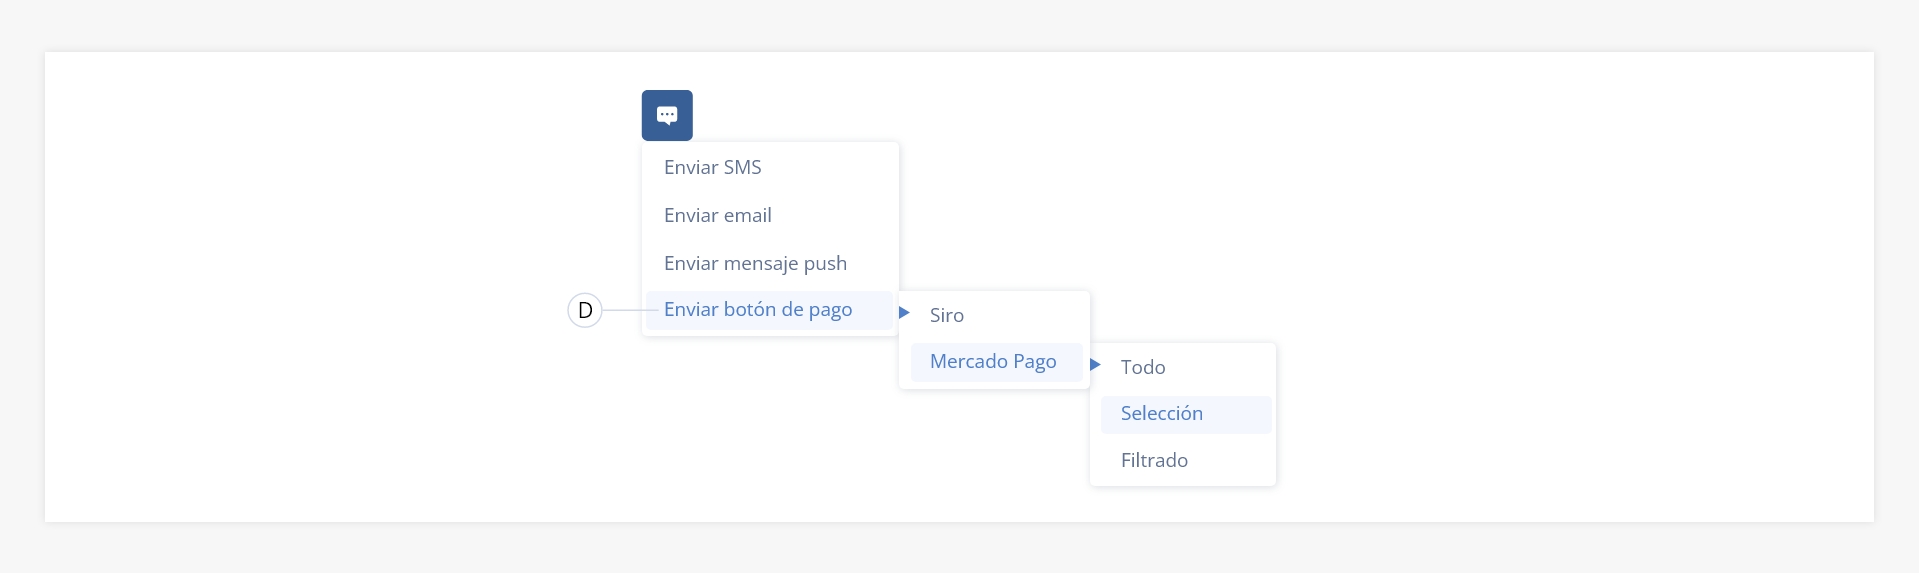This screenshot has height=573, width=1919.
Task: Click the thin line connecting the D marker
Action: click(x=624, y=310)
